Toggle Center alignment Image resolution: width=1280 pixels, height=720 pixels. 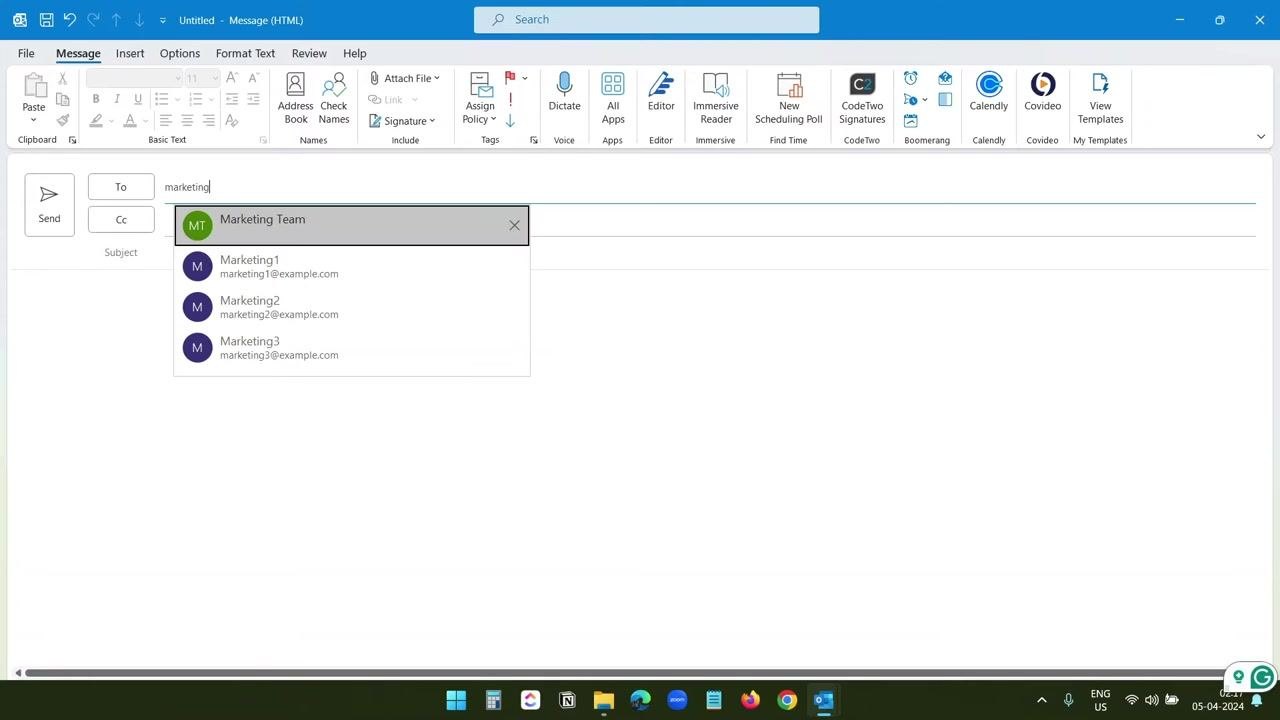click(x=187, y=120)
